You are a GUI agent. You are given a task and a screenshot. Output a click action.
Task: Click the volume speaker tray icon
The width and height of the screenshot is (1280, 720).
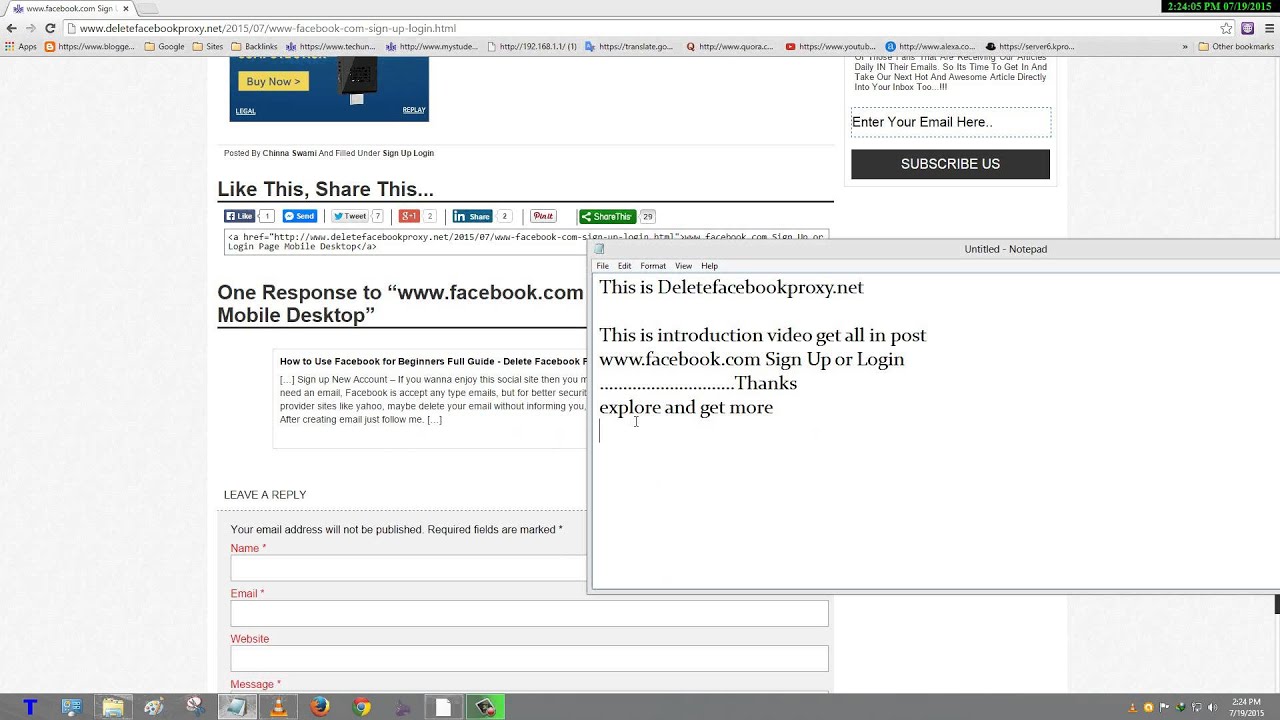tap(1212, 708)
